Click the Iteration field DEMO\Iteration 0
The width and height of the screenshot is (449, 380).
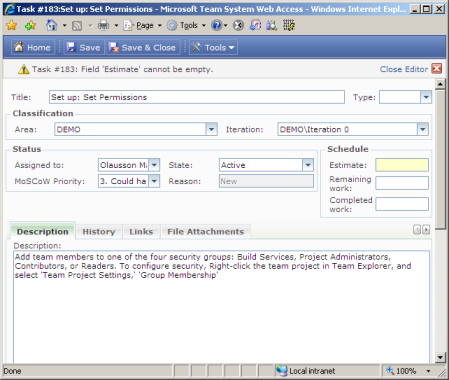click(x=347, y=129)
